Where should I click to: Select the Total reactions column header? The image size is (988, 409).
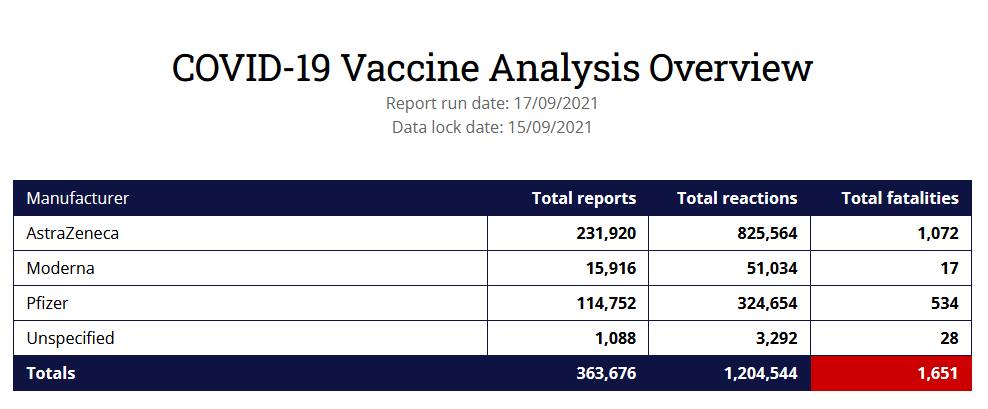736,198
